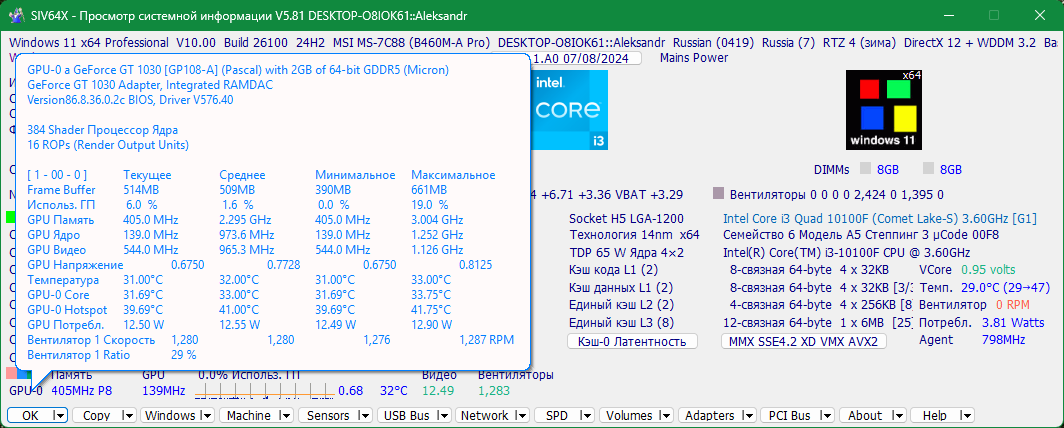This screenshot has height=428, width=1064.
Task: Click the 1,283 fan speed value
Action: coord(494,391)
